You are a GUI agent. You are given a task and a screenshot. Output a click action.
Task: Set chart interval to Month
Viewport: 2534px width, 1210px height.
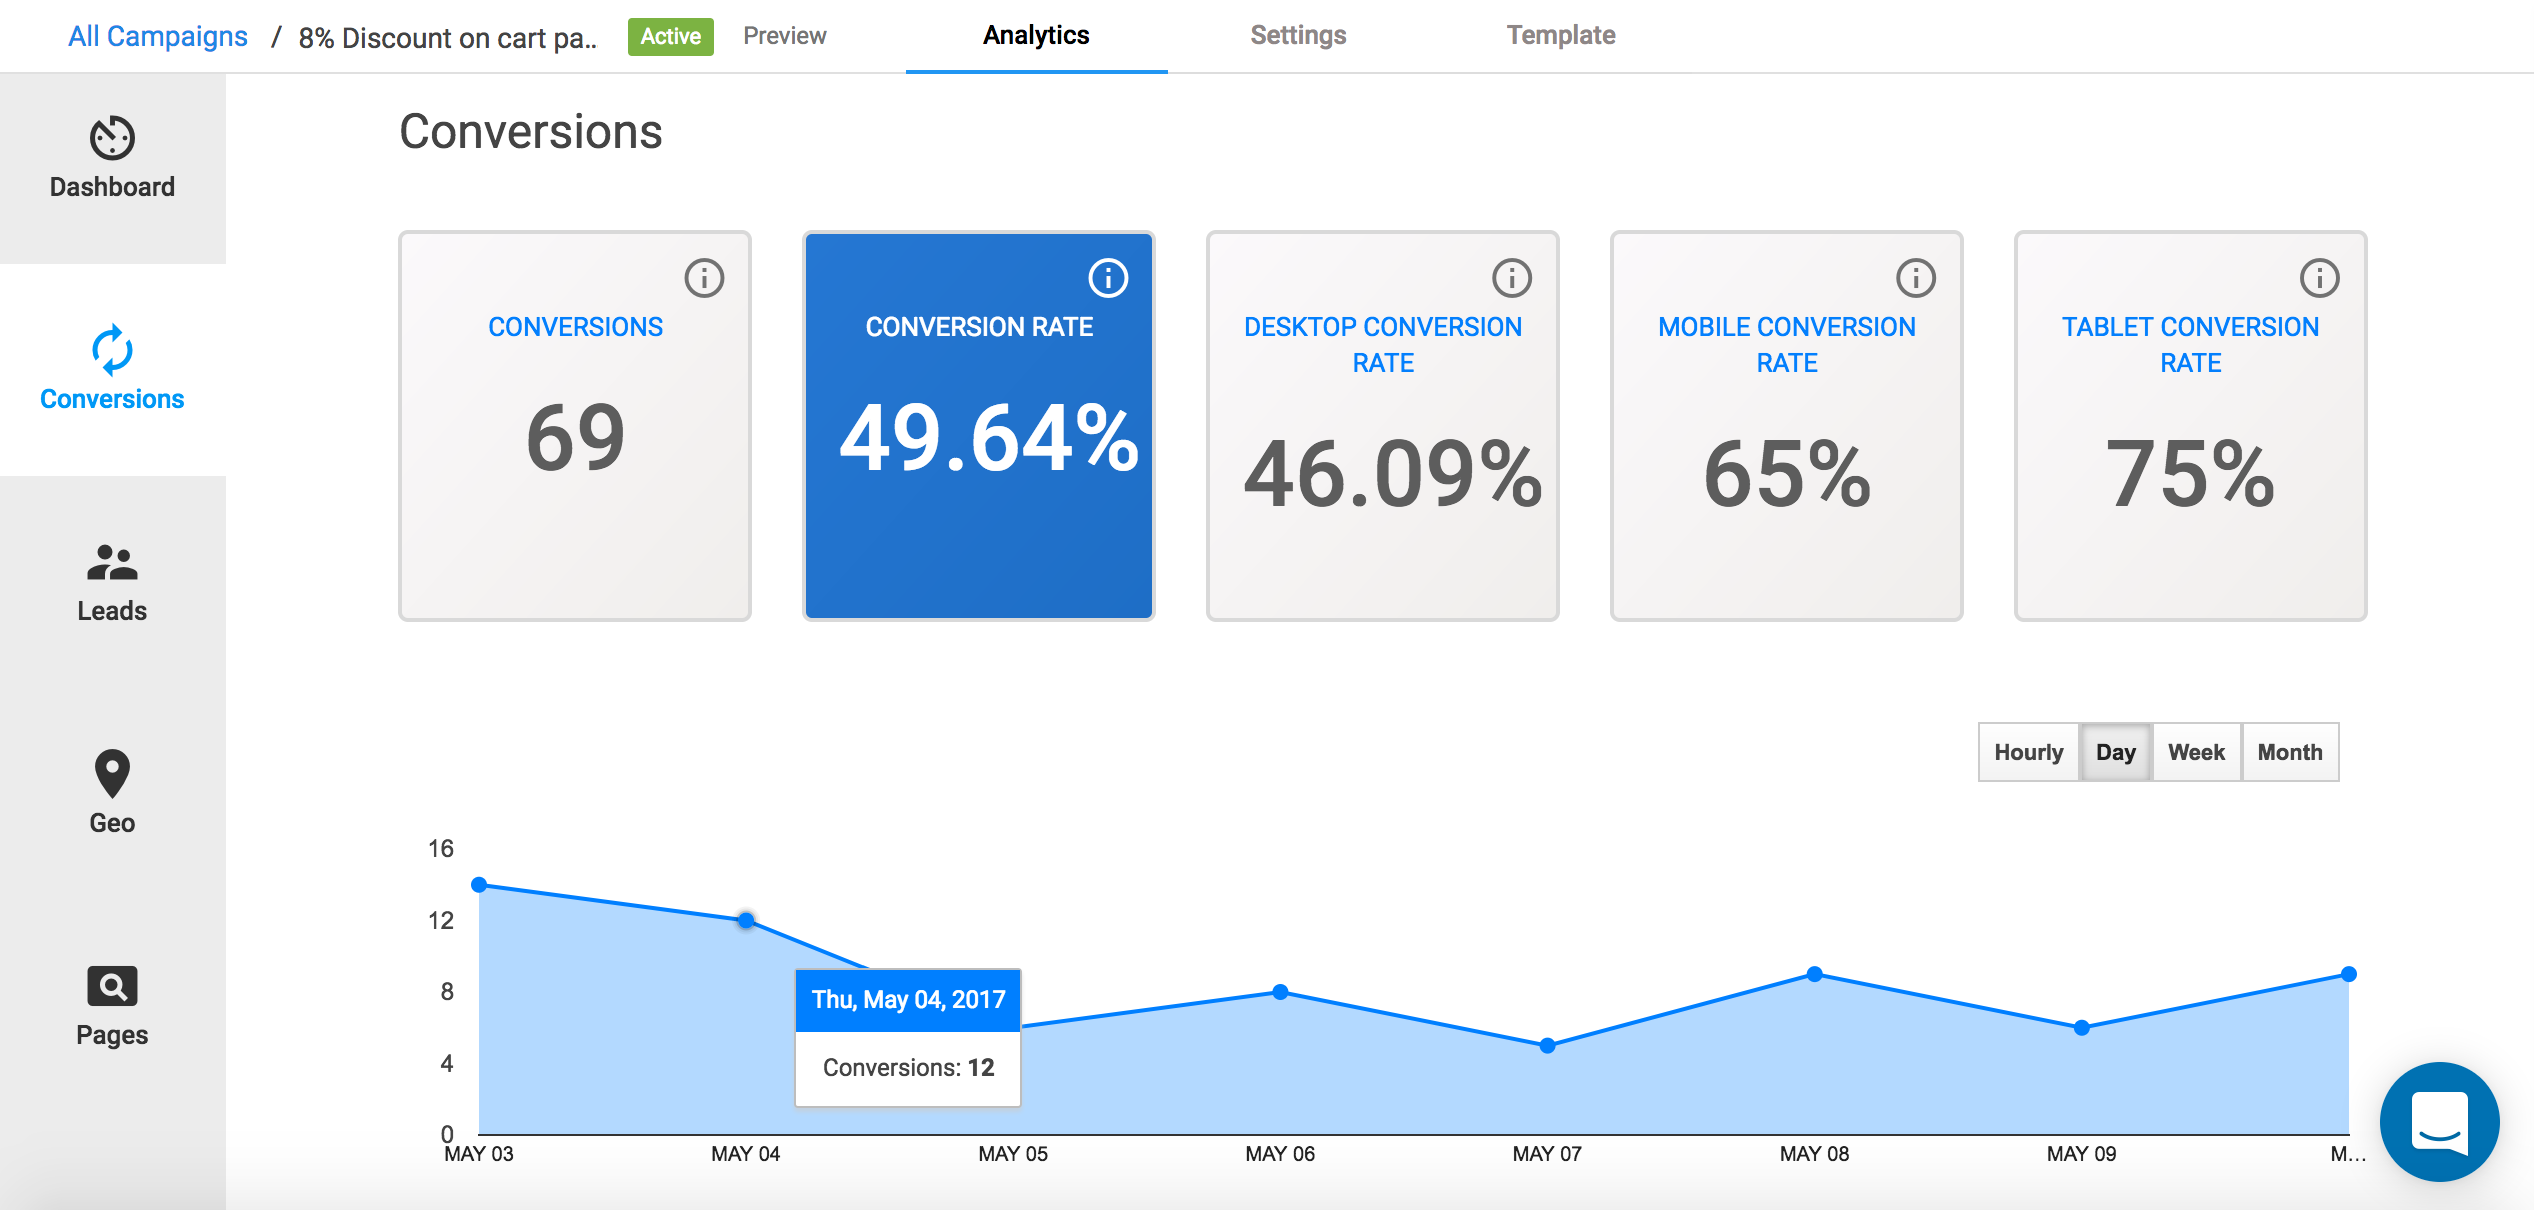[2289, 752]
